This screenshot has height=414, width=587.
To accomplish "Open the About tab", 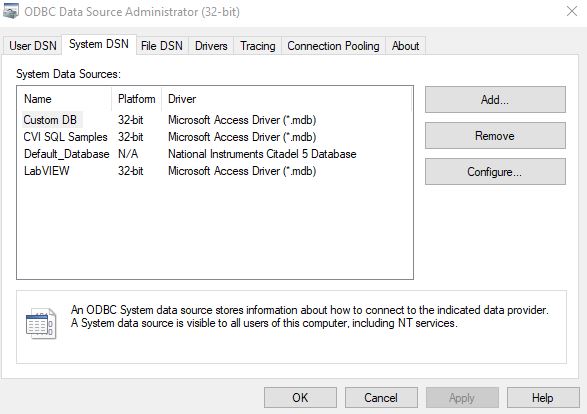I will point(405,46).
